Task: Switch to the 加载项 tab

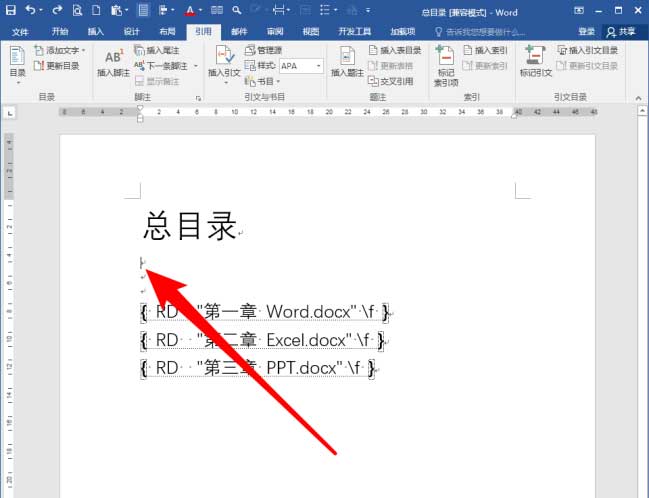Action: coord(402,31)
